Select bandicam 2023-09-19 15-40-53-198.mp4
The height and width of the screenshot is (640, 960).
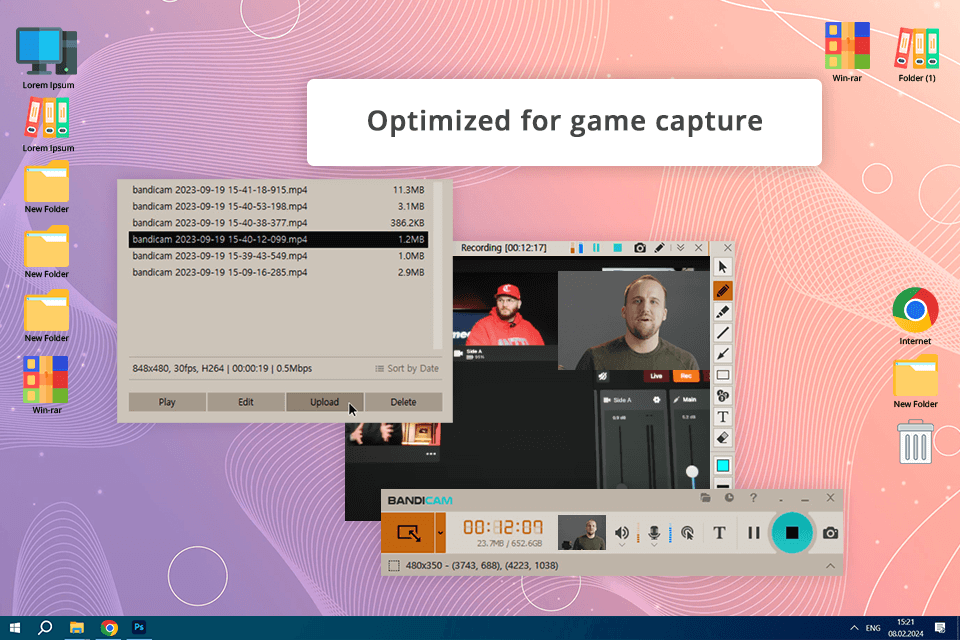pyautogui.click(x=279, y=206)
